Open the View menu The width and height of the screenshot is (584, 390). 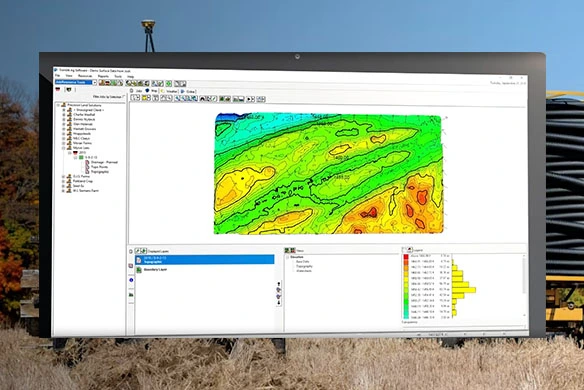coord(69,76)
